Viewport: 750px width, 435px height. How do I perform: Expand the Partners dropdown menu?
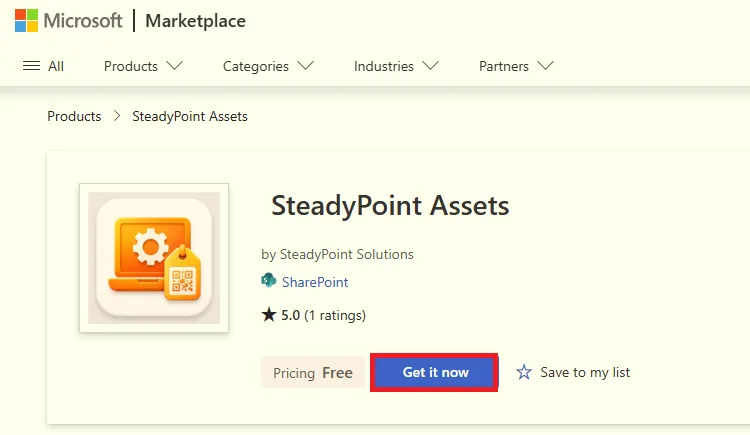pos(516,66)
